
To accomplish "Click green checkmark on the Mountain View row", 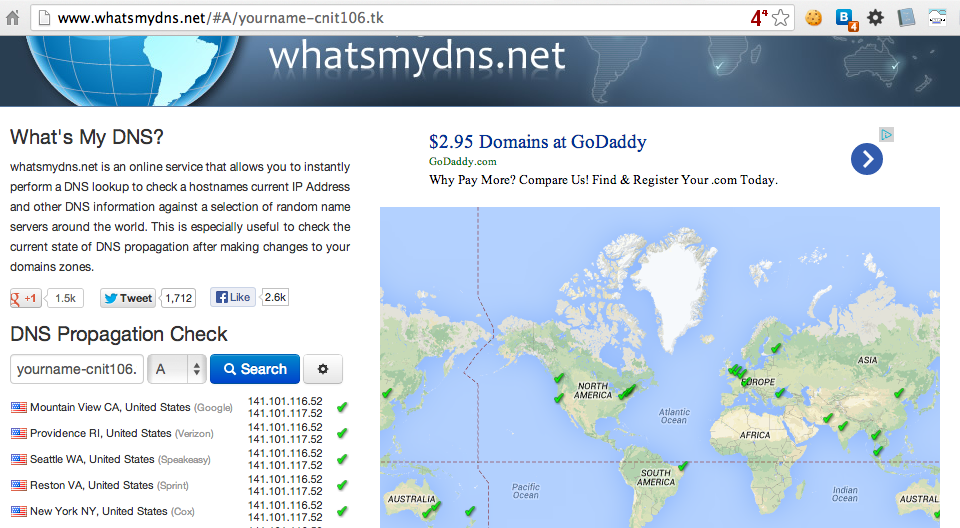I will pyautogui.click(x=342, y=407).
